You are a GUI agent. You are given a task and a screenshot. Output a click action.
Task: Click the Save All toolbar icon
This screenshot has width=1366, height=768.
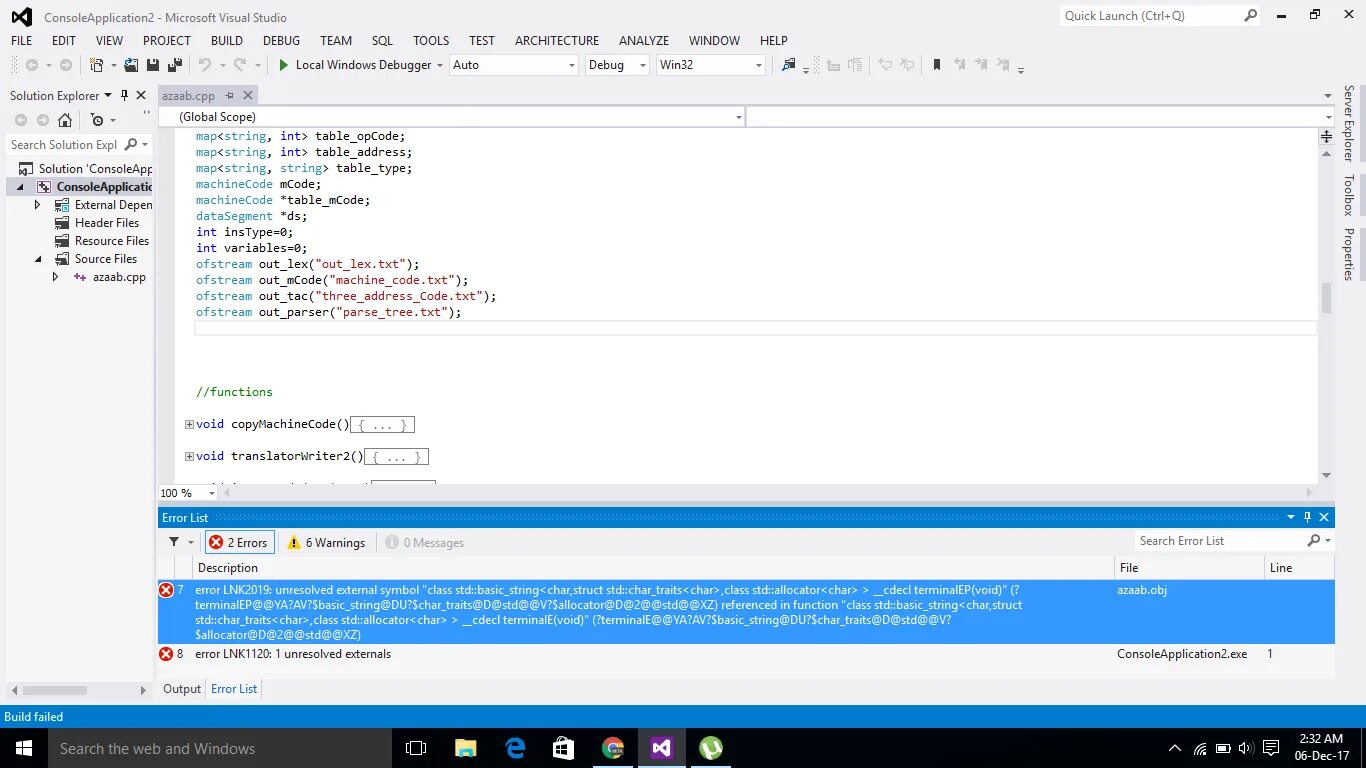[174, 65]
